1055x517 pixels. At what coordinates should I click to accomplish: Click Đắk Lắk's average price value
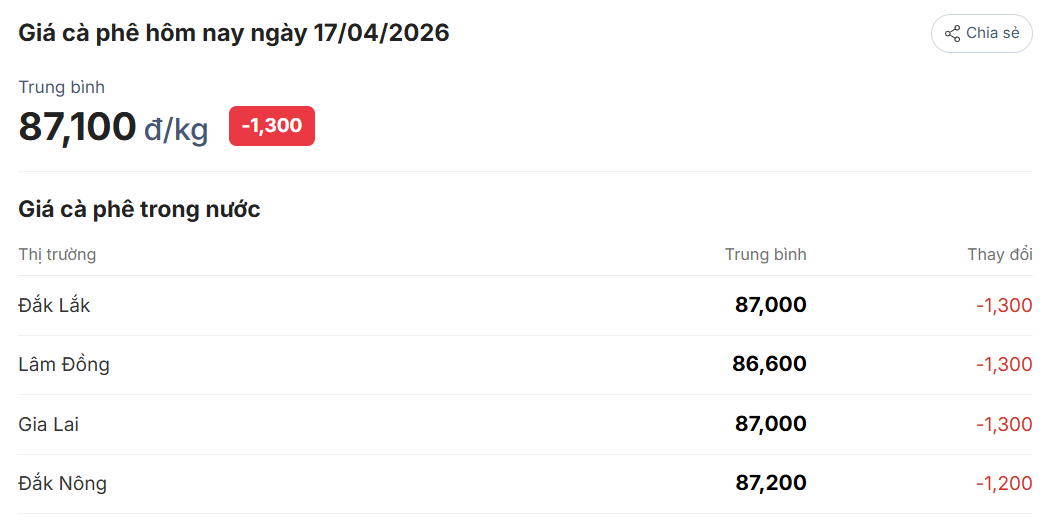tap(770, 305)
